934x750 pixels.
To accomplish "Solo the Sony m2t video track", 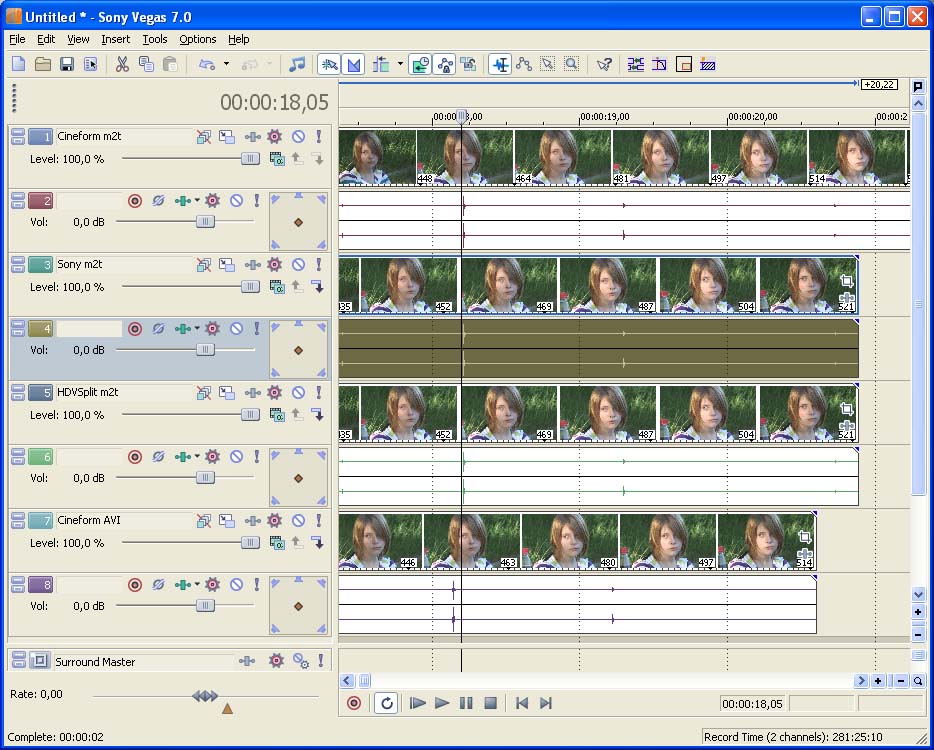I will pos(319,265).
